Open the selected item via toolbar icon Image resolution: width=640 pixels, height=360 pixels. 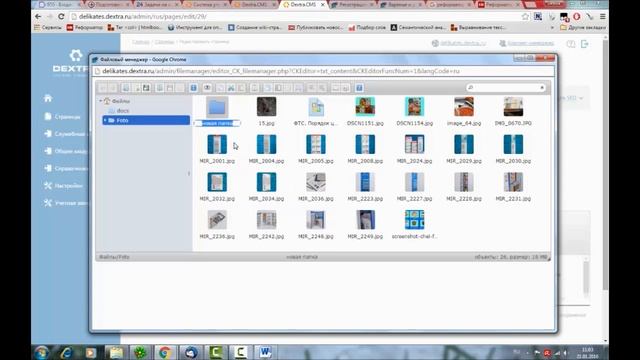[x=159, y=88]
